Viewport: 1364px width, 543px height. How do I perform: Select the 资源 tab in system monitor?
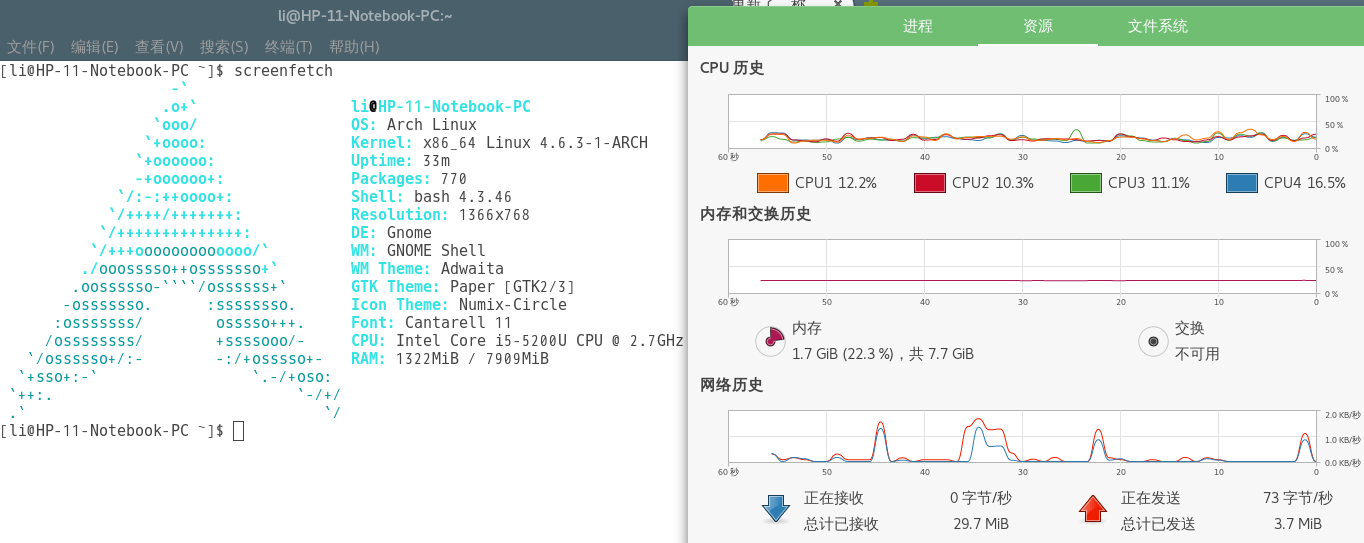click(1037, 26)
